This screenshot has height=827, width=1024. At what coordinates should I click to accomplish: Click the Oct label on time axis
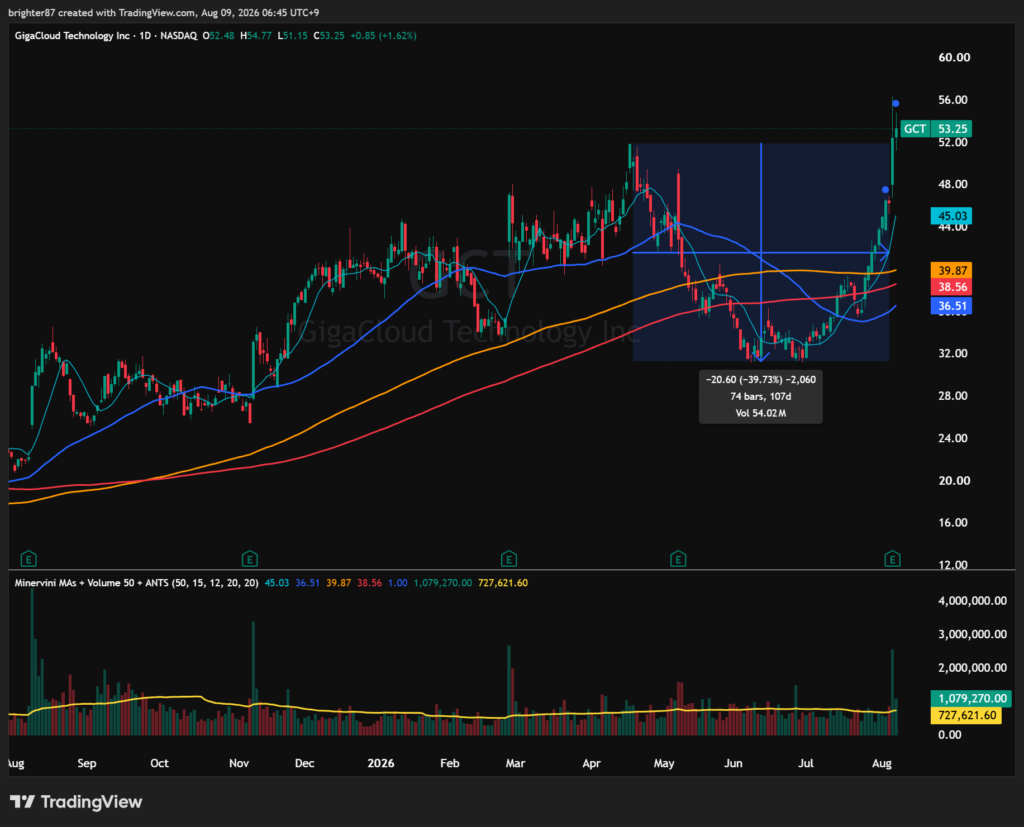[159, 763]
